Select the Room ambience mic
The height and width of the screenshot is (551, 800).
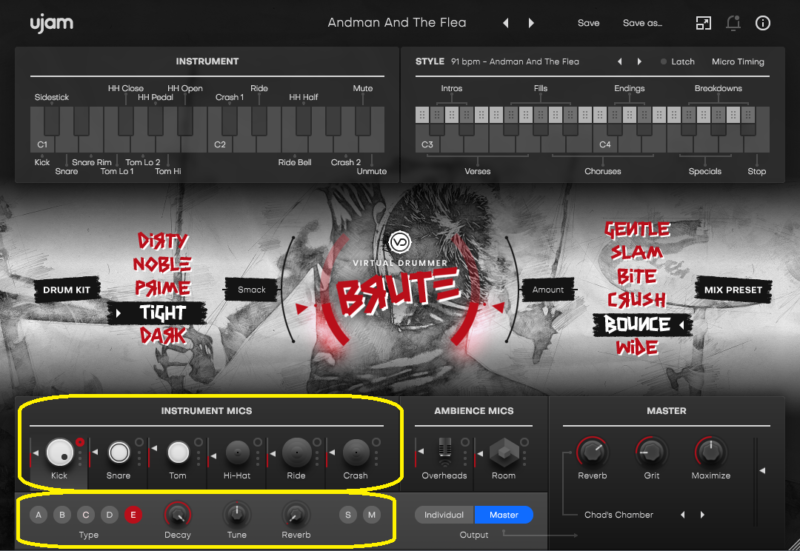click(504, 453)
